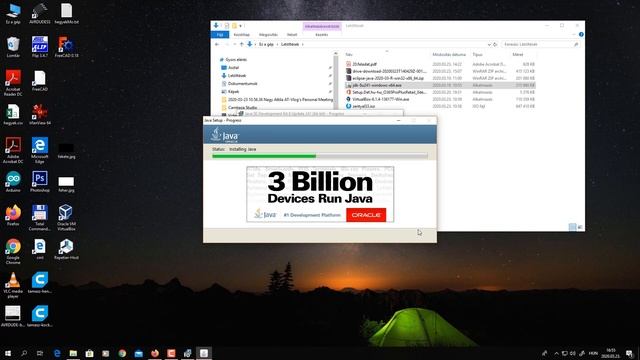Screen dimensions: 640x360
Task: Open the Google Chrome desktop shortcut
Action: (13, 251)
